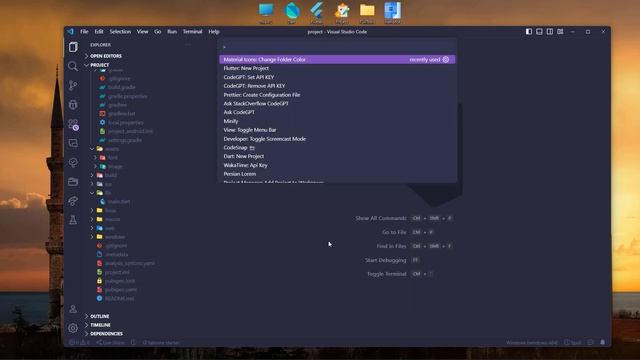Select CodeGPT: Set API KEY command
640x360 pixels.
(x=337, y=77)
